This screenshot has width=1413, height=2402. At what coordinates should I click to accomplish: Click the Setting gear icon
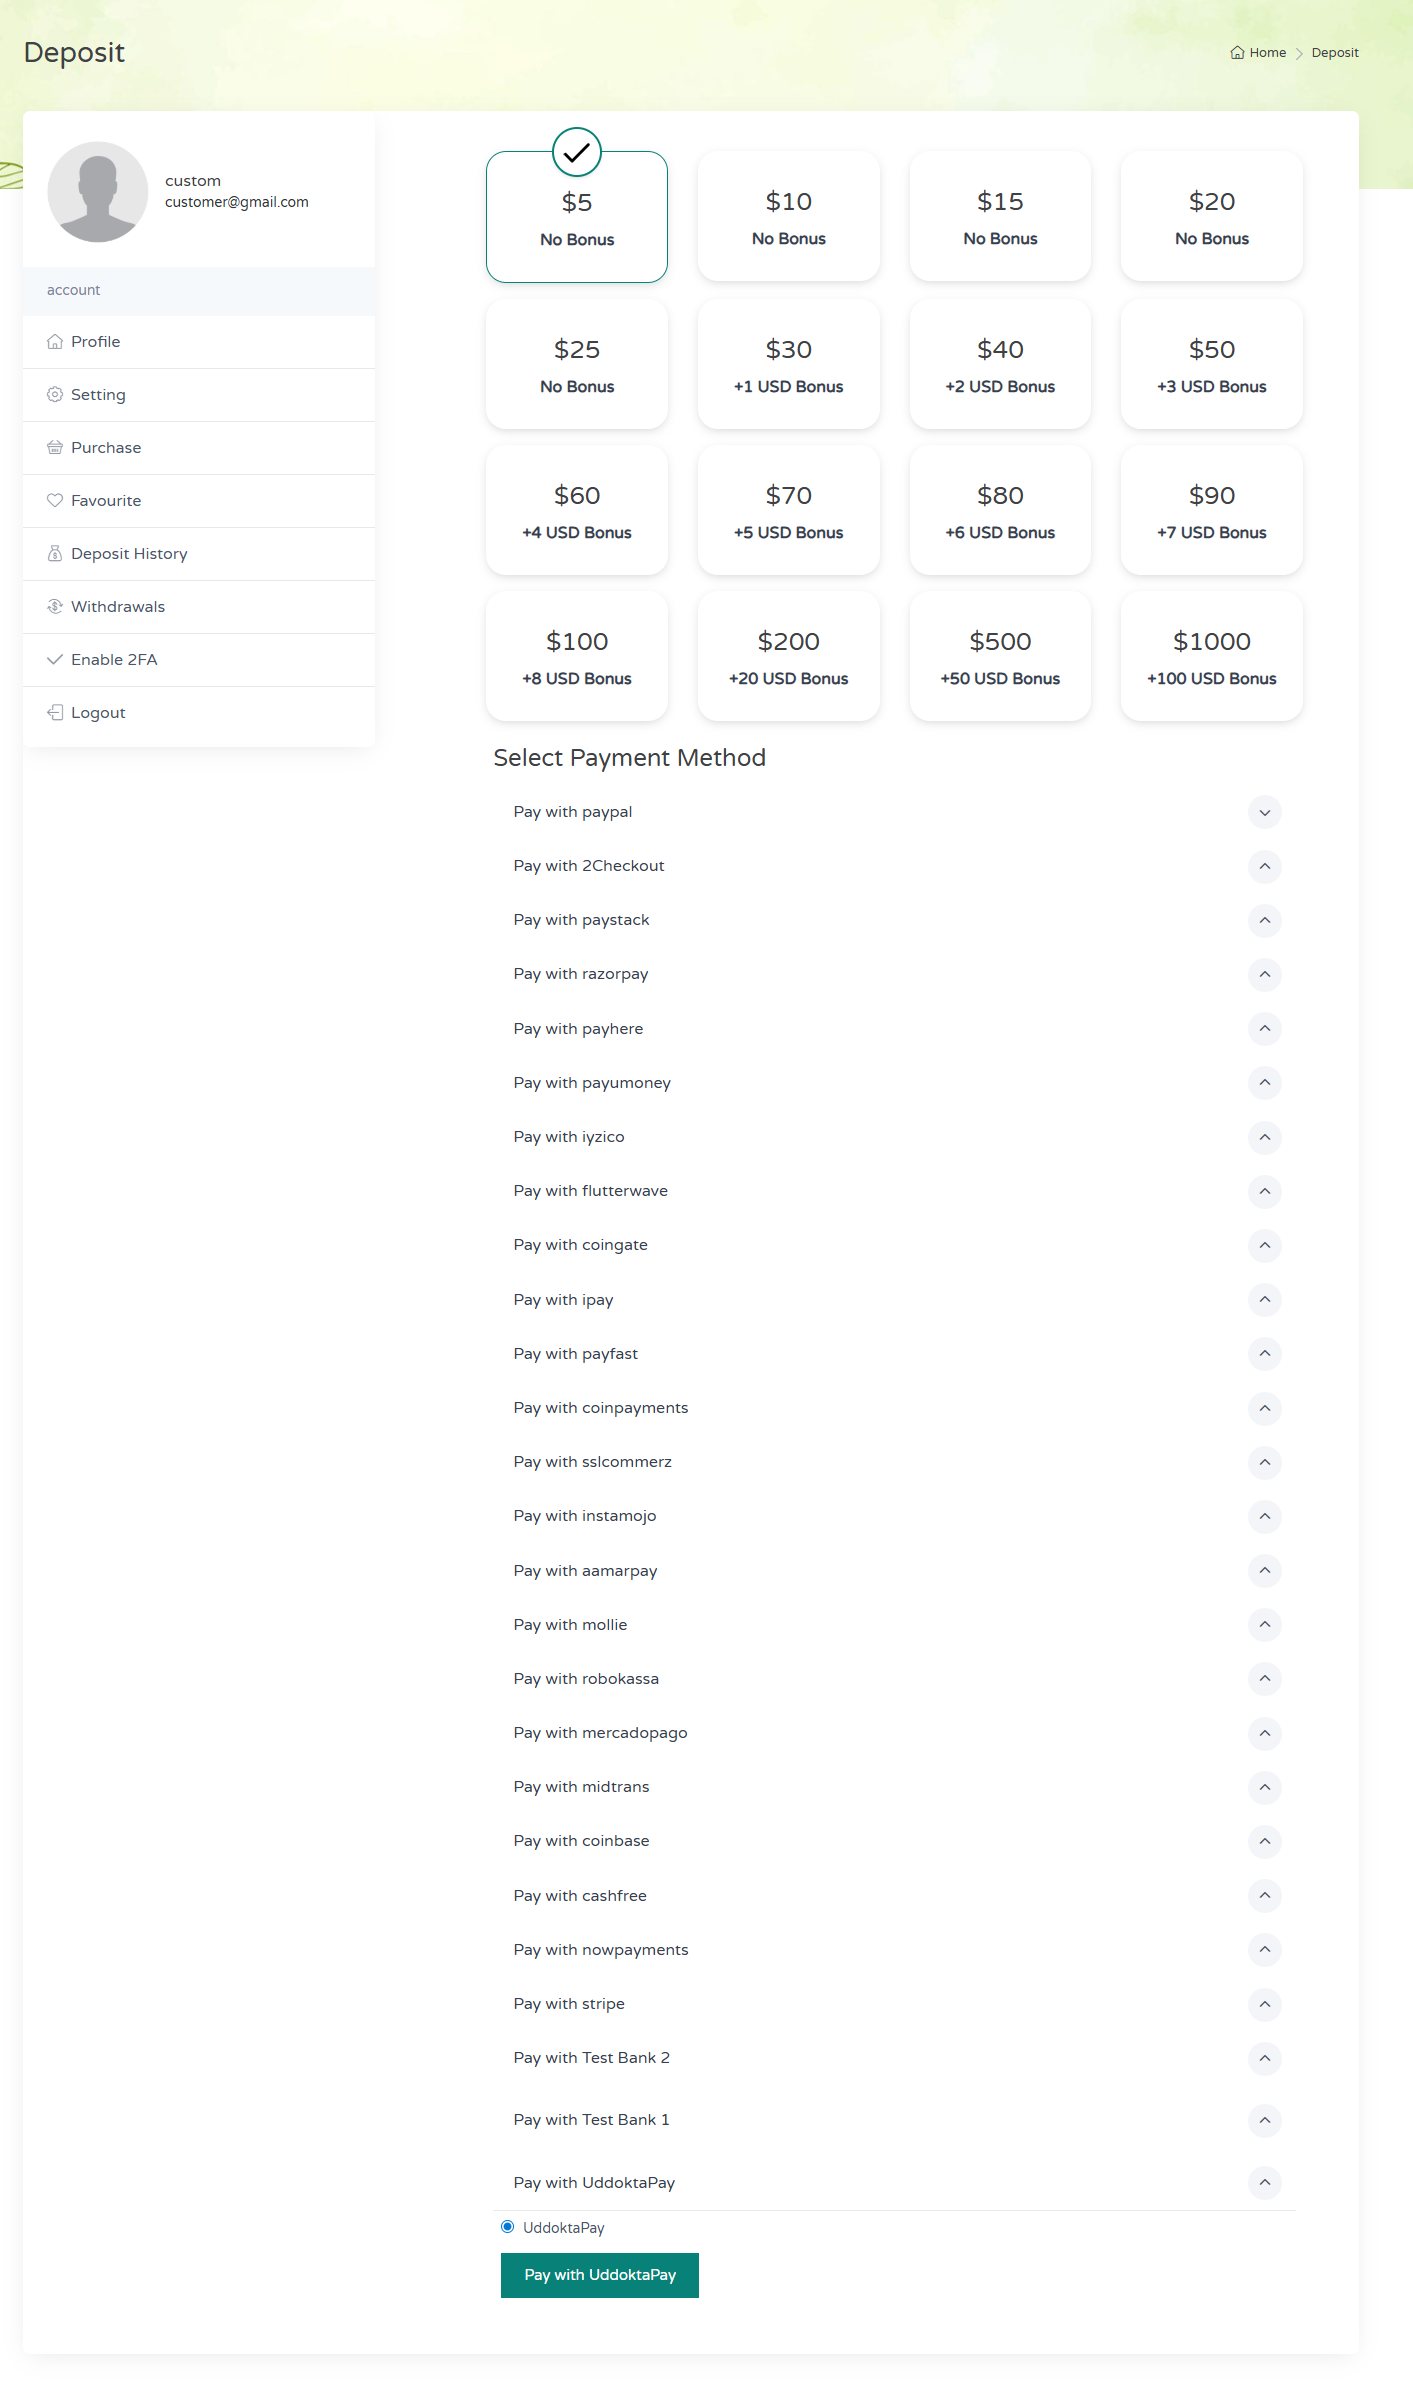(55, 395)
